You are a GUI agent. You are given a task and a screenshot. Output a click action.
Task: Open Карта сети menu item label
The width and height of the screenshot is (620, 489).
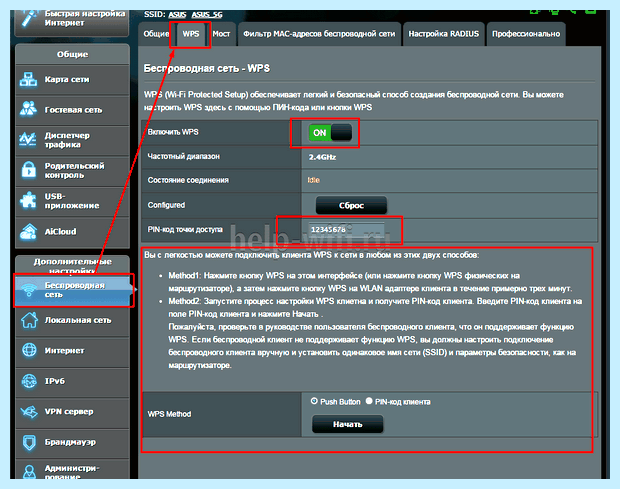67,79
